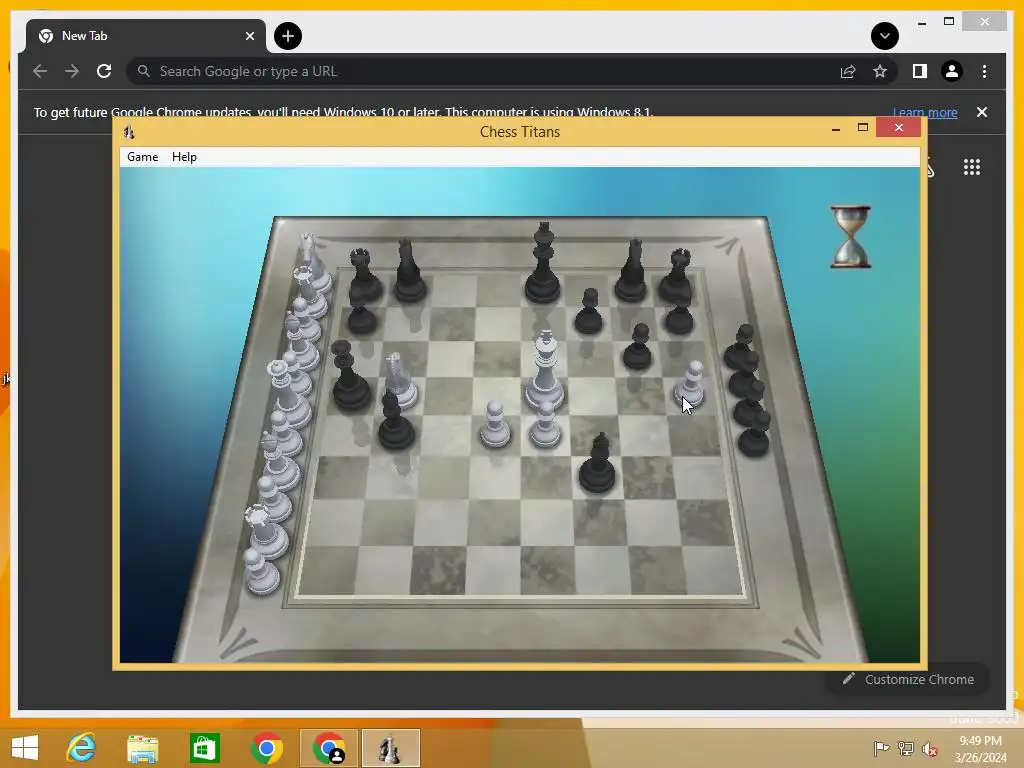Click the Customize Chrome button

(x=908, y=679)
